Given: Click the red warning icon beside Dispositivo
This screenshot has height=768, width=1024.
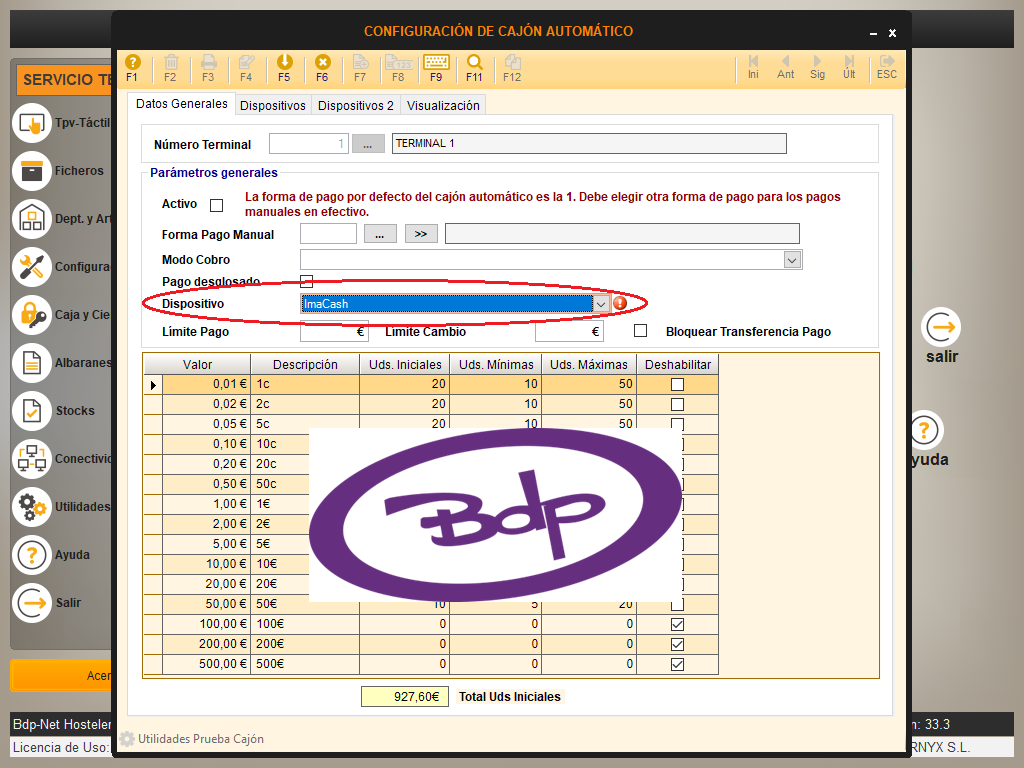Looking at the screenshot, I should click(620, 303).
